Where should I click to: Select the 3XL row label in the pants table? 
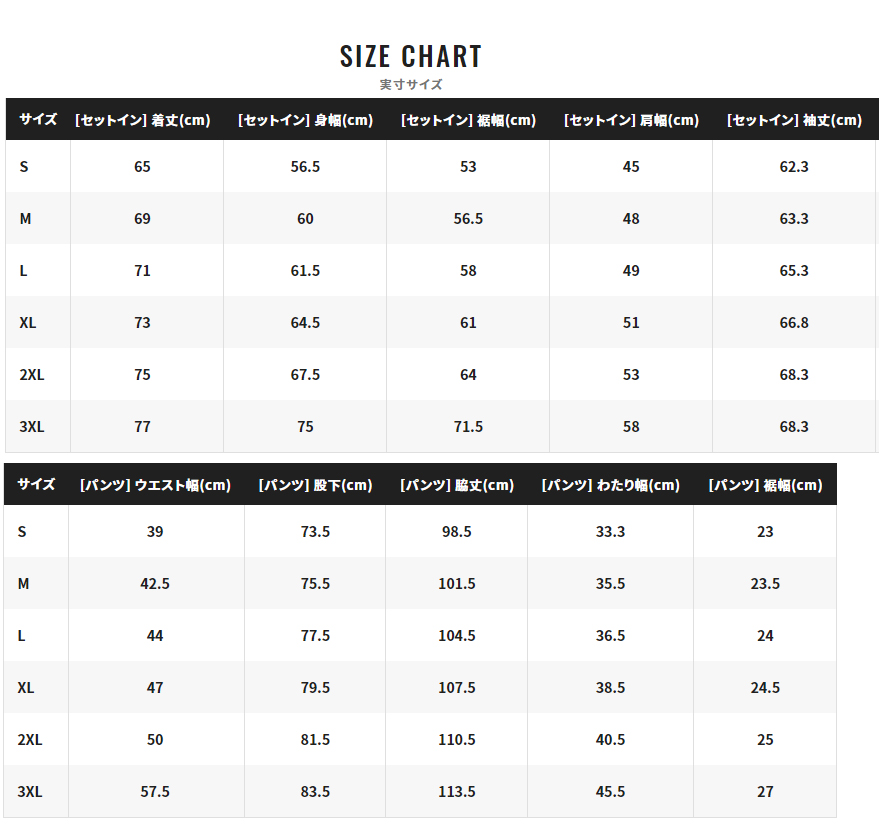pos(31,791)
